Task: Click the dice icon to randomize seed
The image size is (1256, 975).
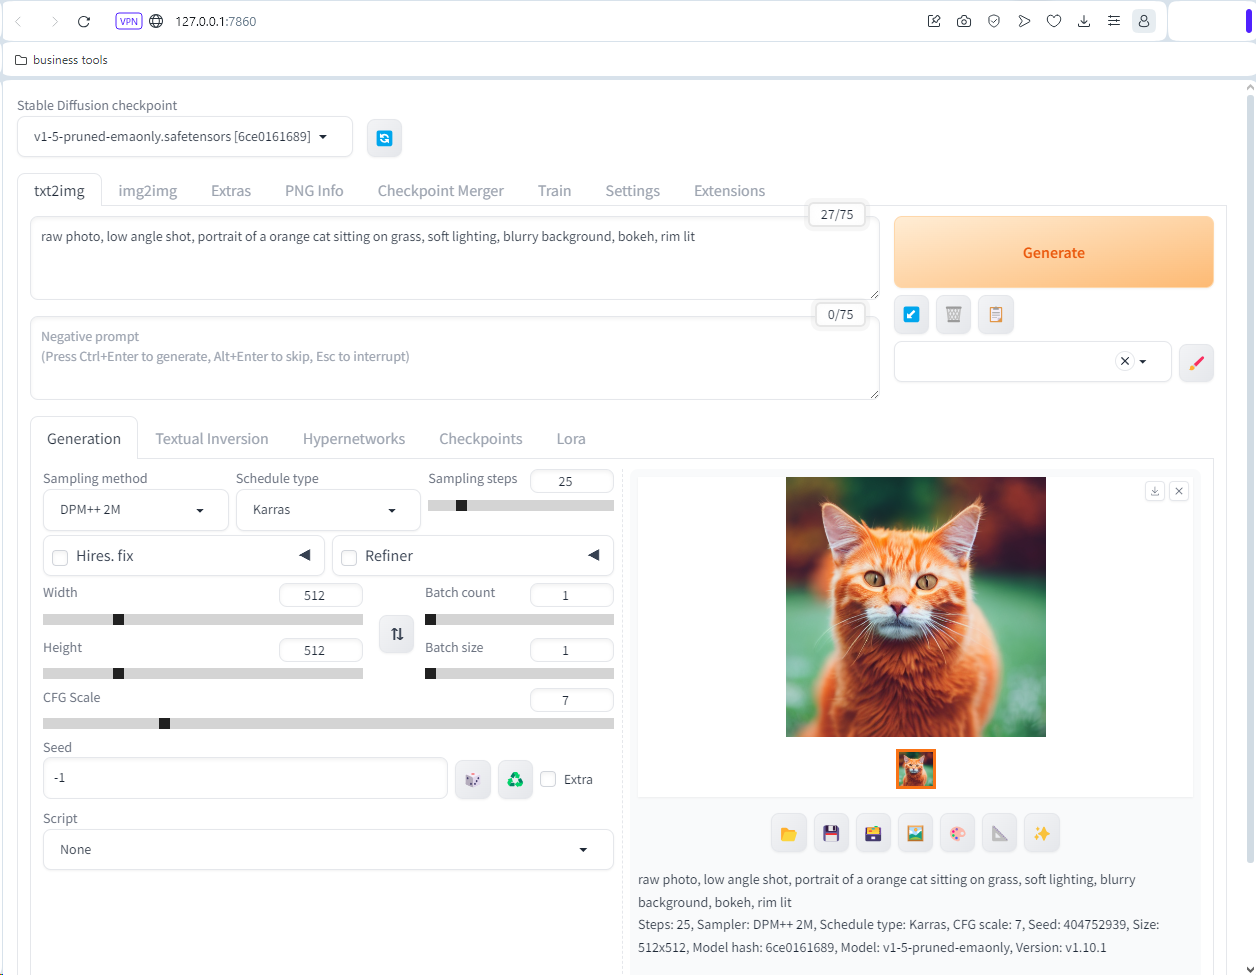Action: click(473, 780)
